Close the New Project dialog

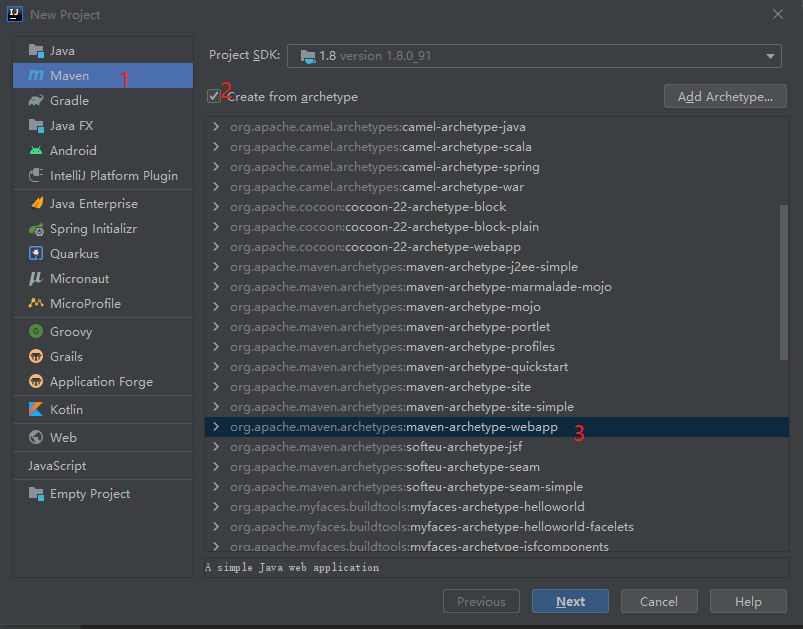click(x=778, y=14)
